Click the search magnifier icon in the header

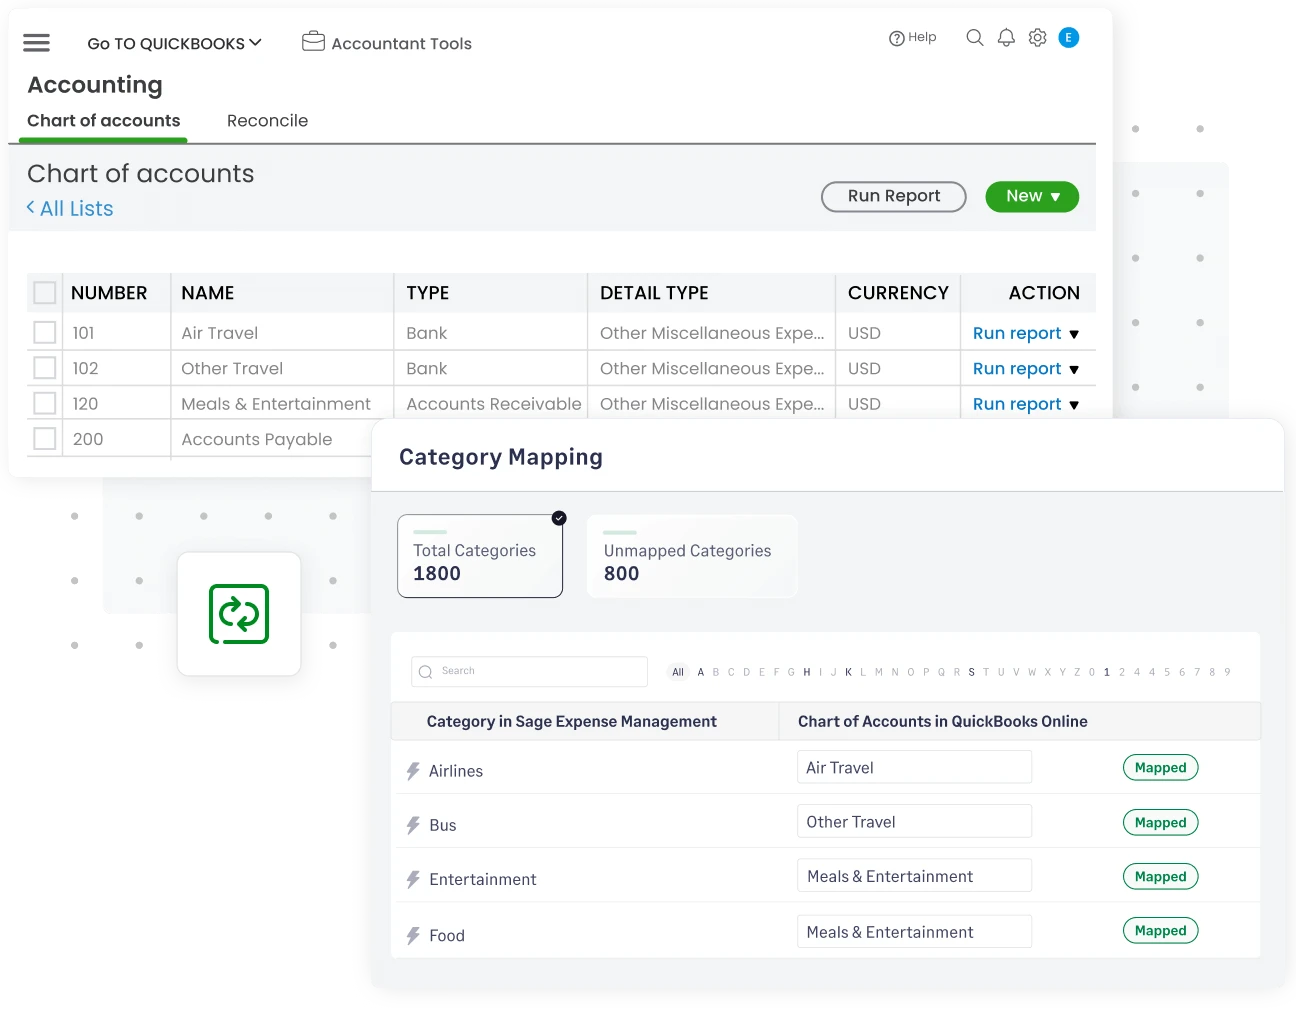[974, 37]
